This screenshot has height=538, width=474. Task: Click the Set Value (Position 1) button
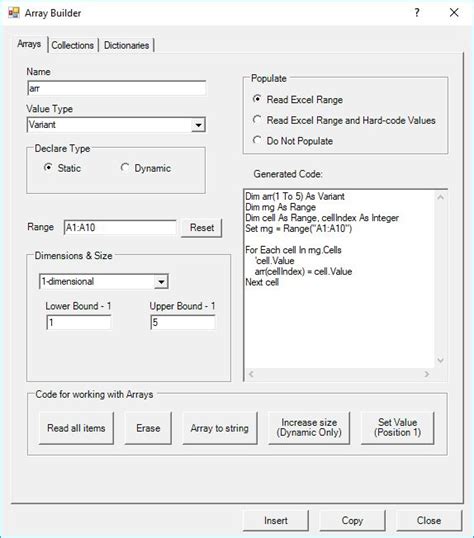[x=397, y=428]
